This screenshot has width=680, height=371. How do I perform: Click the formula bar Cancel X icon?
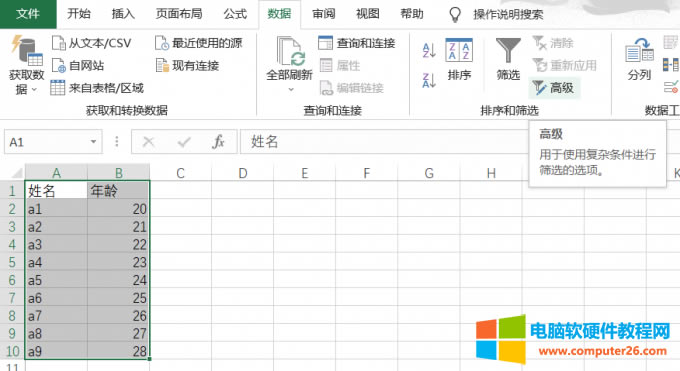tap(149, 142)
